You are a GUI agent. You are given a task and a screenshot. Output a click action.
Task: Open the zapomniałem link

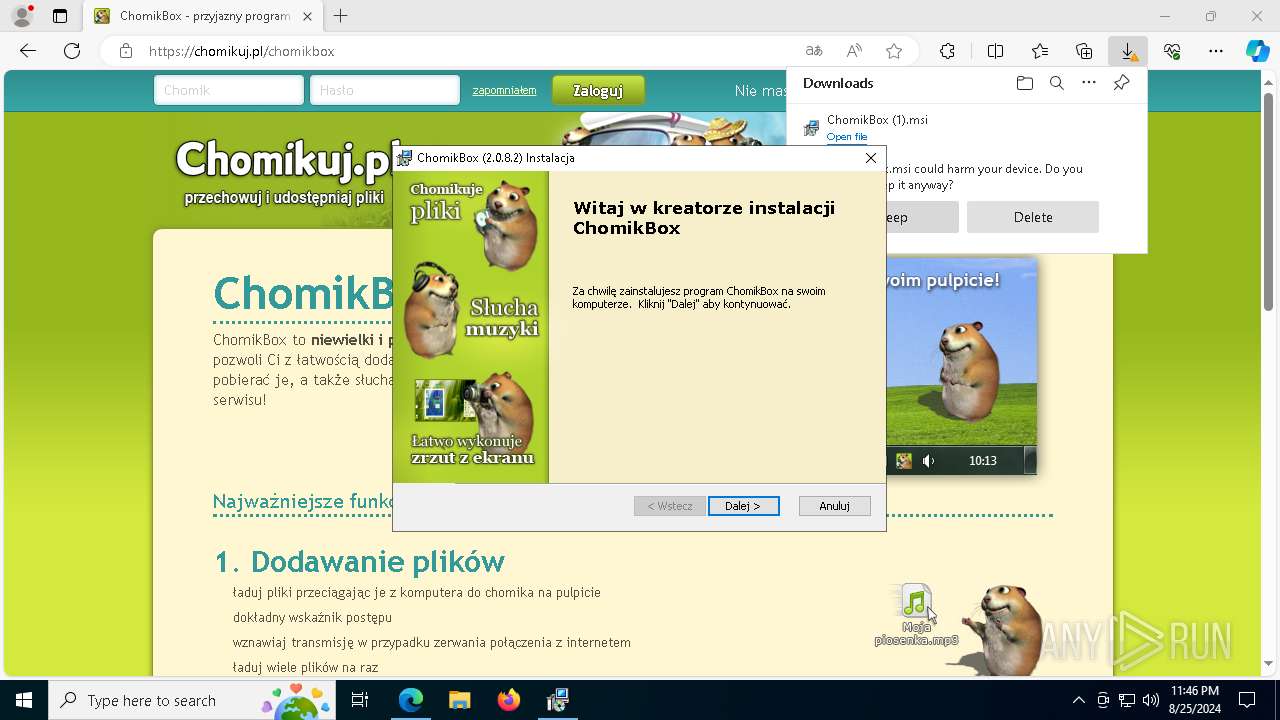coord(504,90)
